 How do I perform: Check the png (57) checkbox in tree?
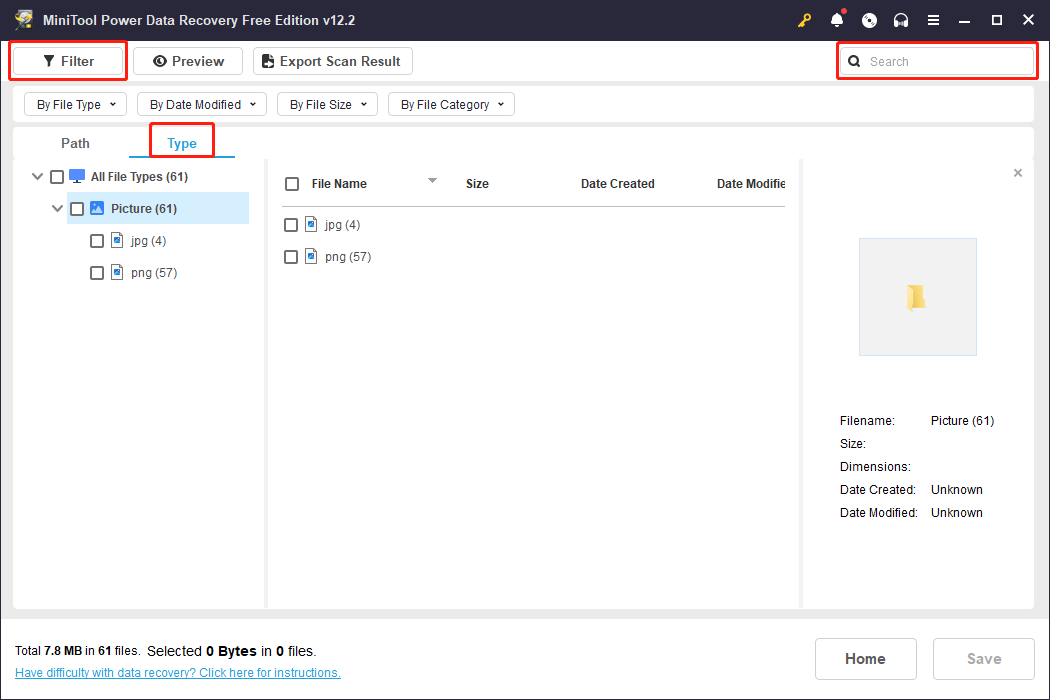tap(97, 273)
